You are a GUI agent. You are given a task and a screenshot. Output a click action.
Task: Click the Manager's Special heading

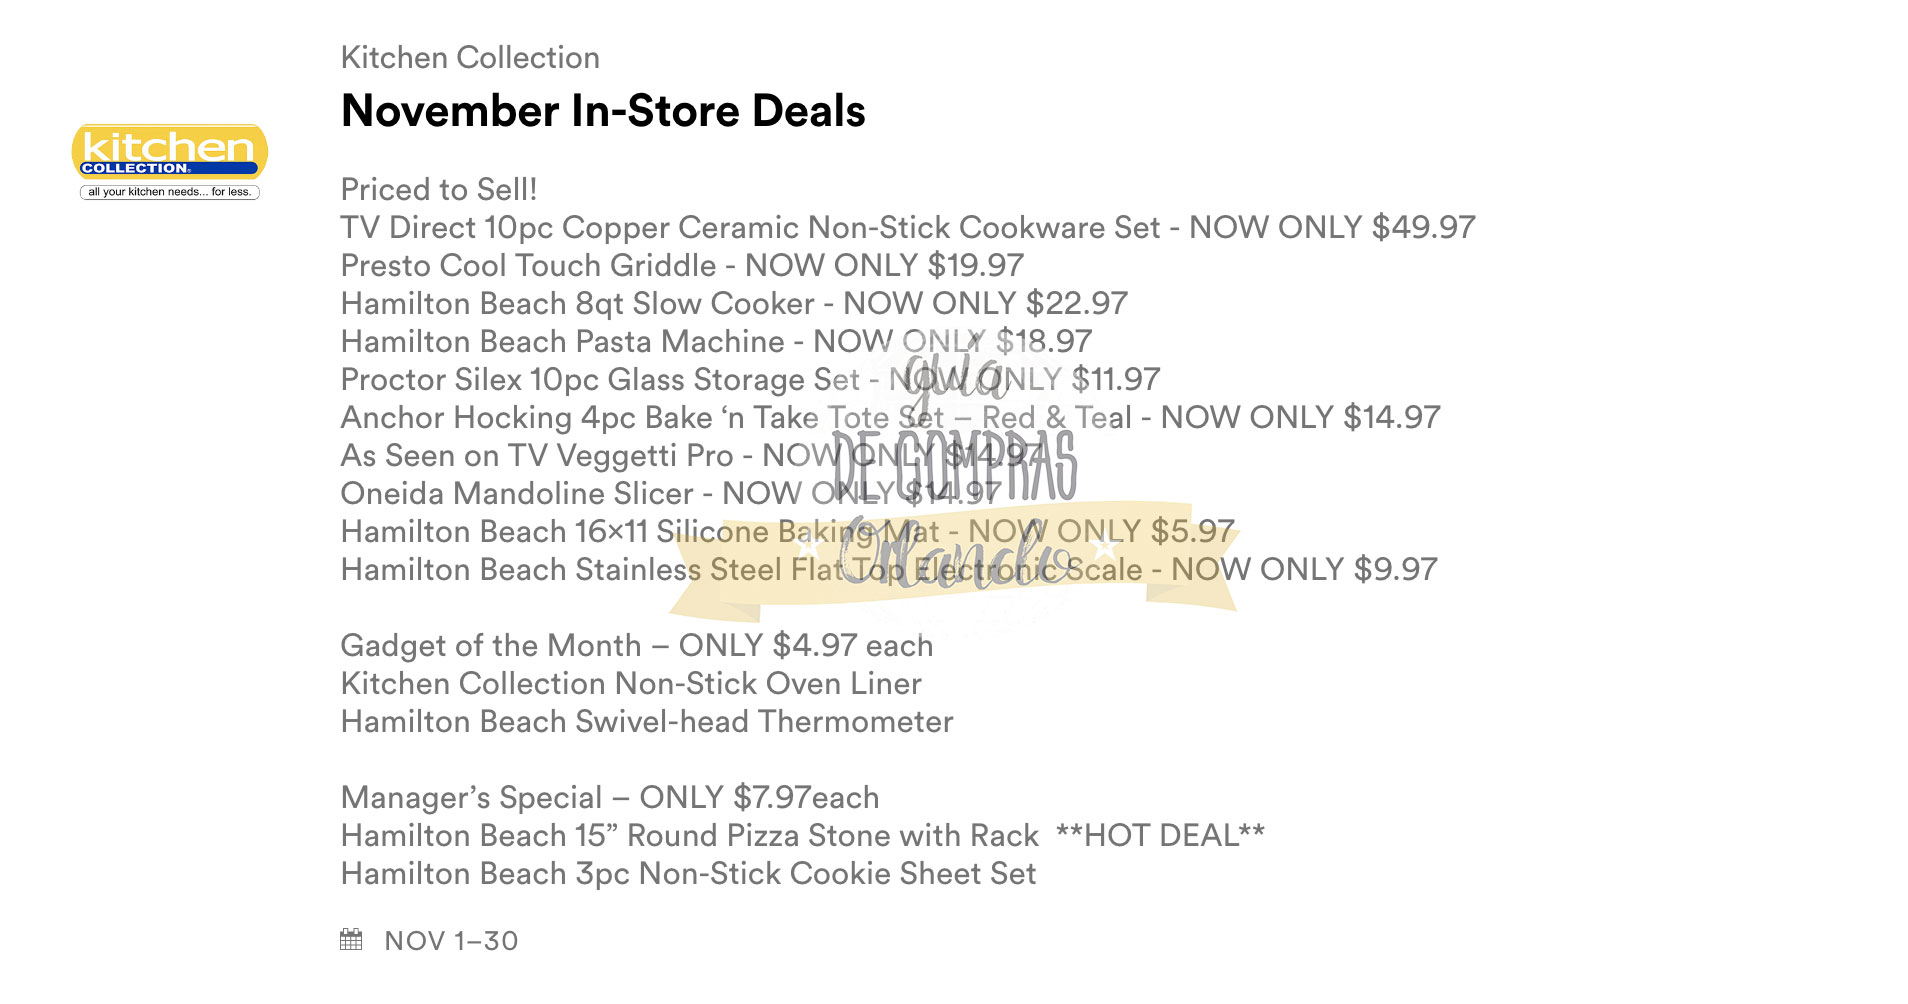coord(610,798)
